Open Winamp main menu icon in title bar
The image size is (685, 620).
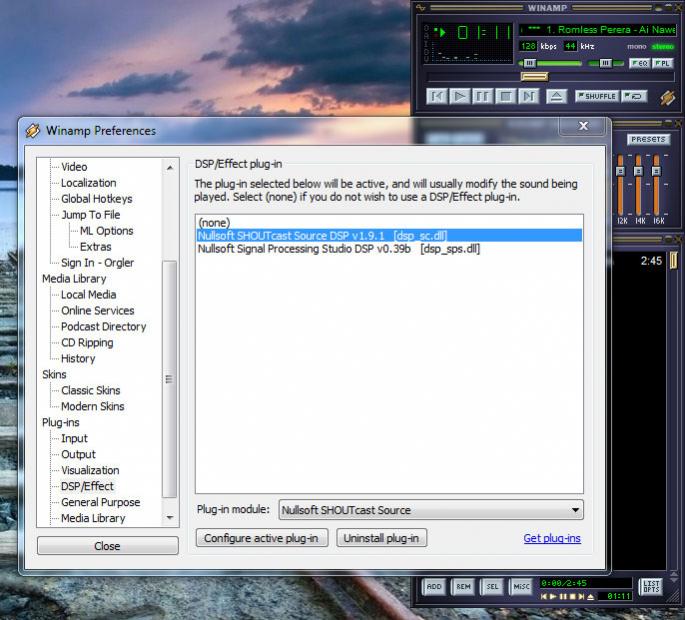(421, 7)
